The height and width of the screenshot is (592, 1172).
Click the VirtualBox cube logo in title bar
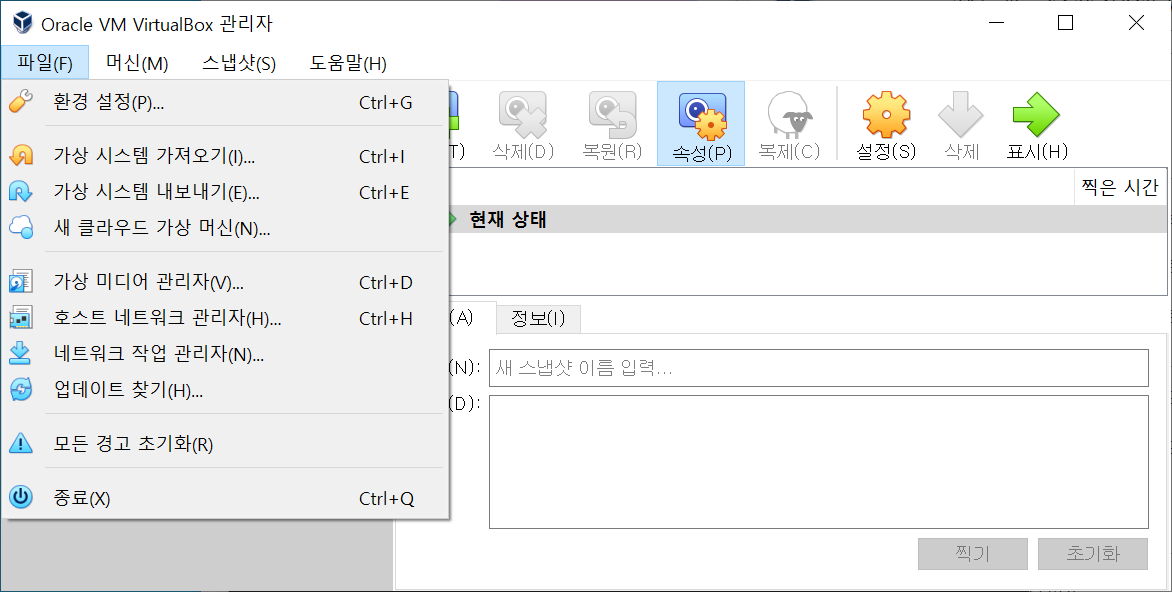tap(22, 23)
